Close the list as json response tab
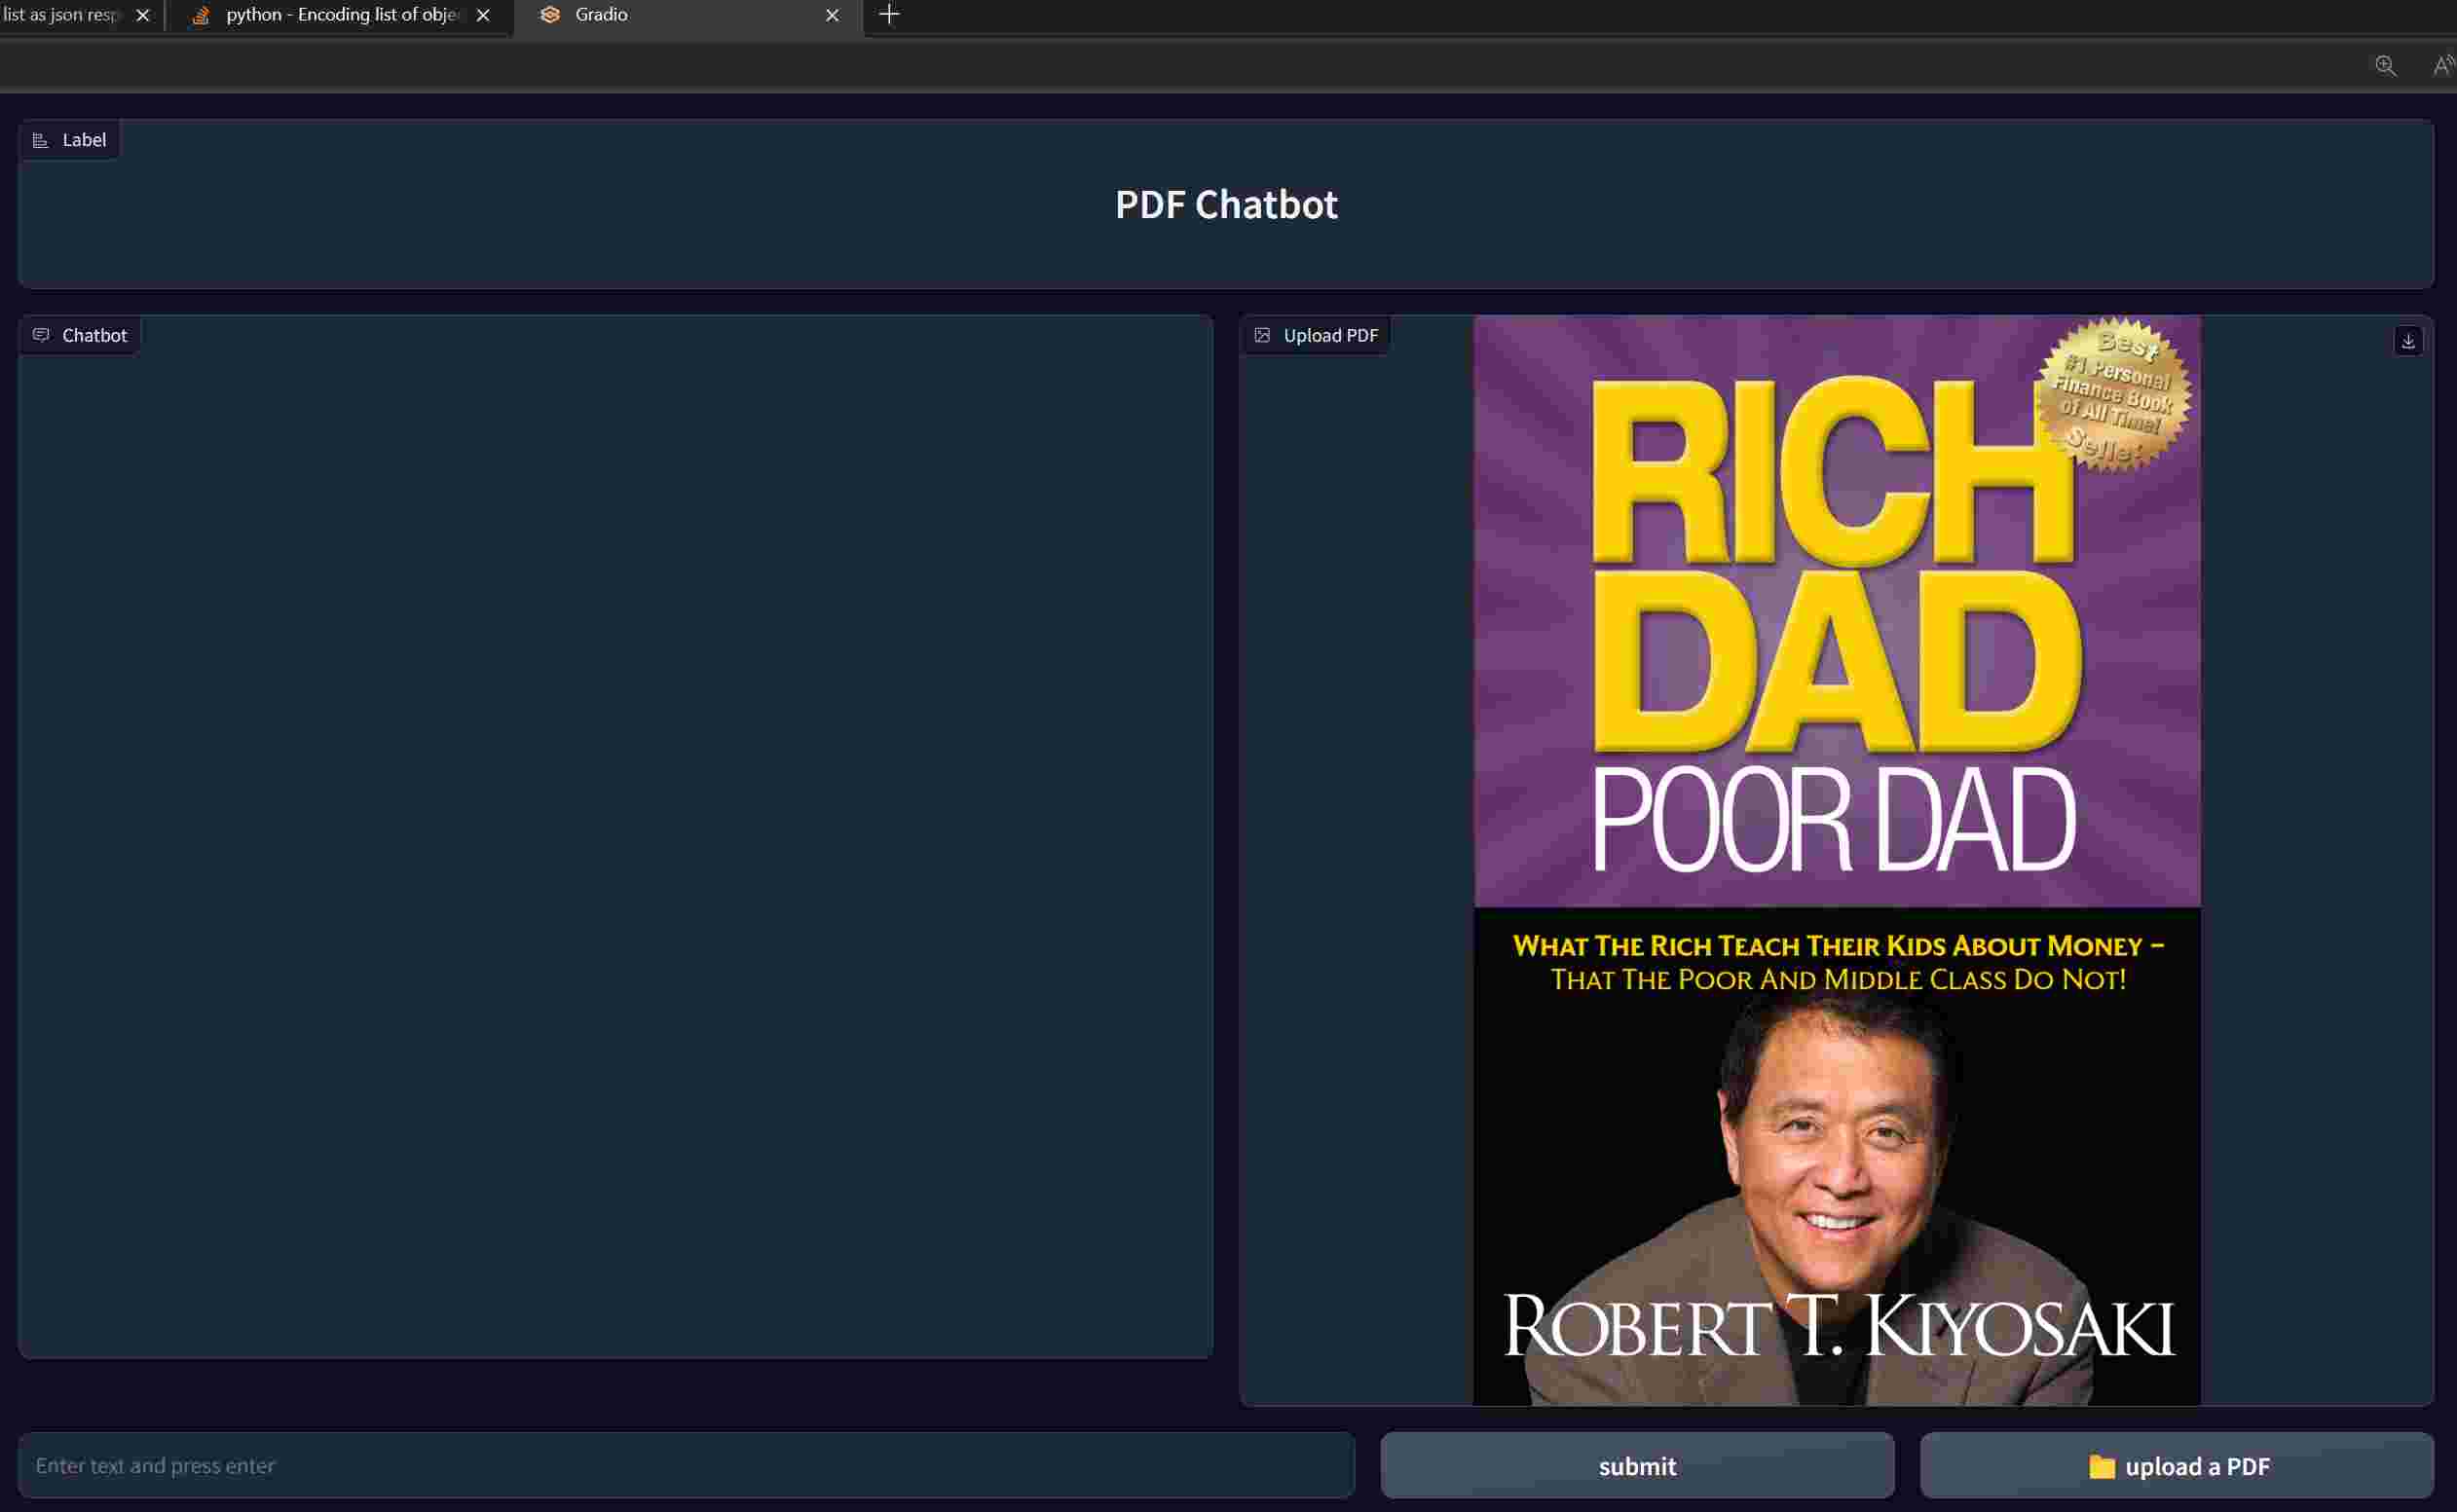Image resolution: width=2457 pixels, height=1512 pixels. point(143,15)
